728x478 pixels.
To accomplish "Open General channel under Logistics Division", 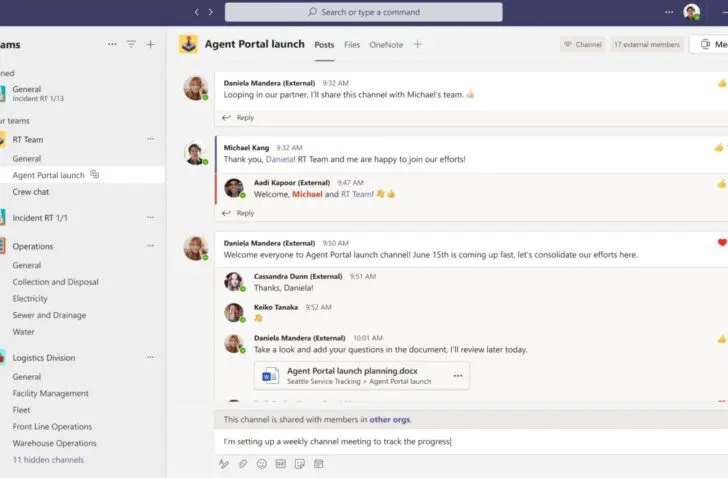I will point(27,377).
